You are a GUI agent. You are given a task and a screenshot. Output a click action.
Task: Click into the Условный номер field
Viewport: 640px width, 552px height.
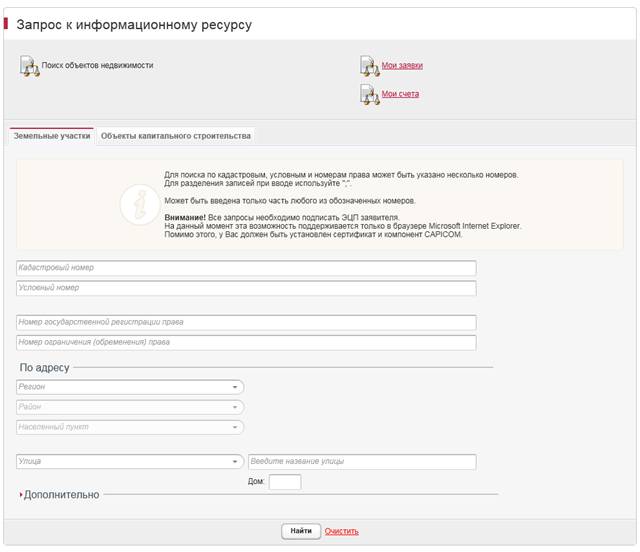246,288
